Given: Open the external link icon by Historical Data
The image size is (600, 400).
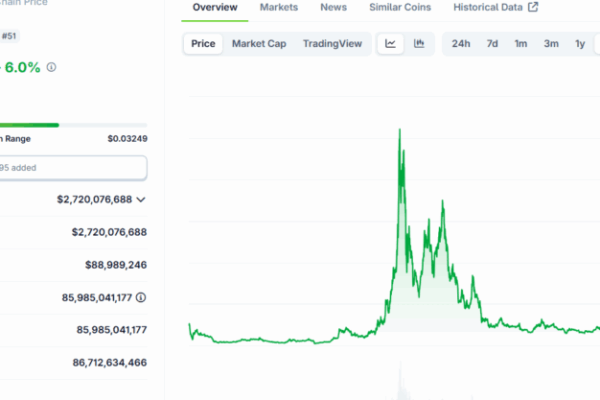Looking at the screenshot, I should pos(533,7).
